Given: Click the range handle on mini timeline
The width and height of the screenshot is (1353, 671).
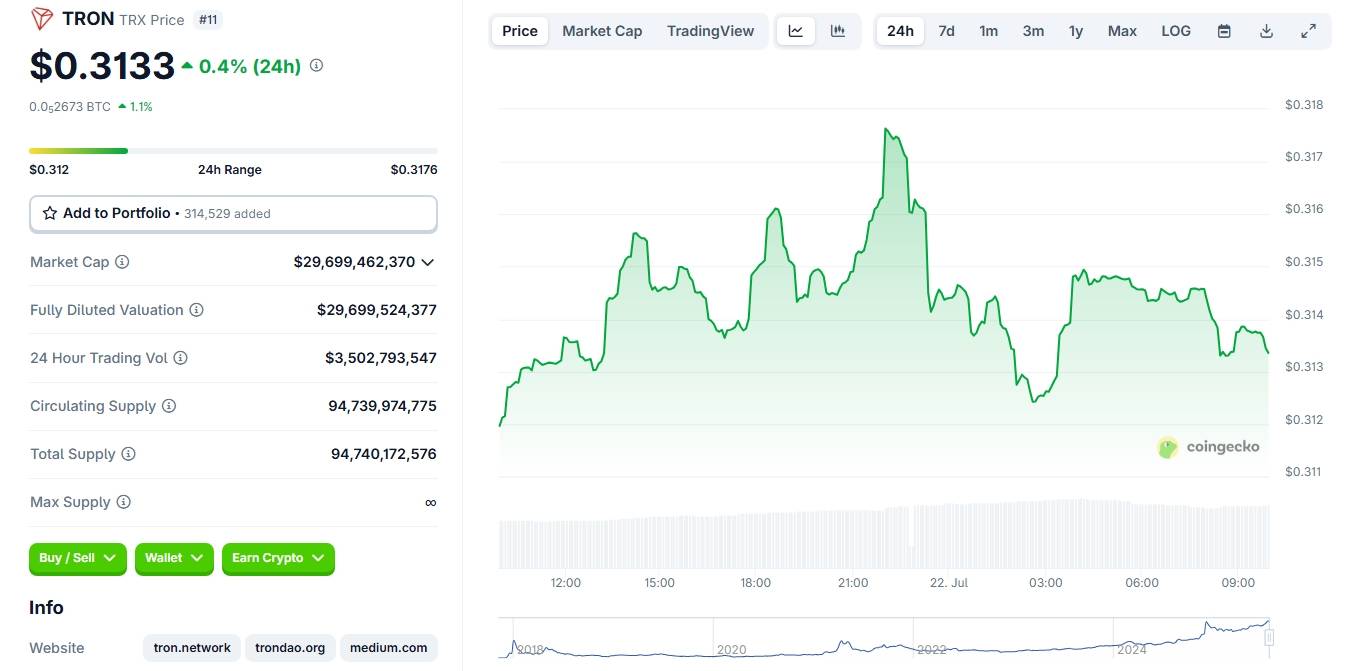Looking at the screenshot, I should click(x=1269, y=638).
